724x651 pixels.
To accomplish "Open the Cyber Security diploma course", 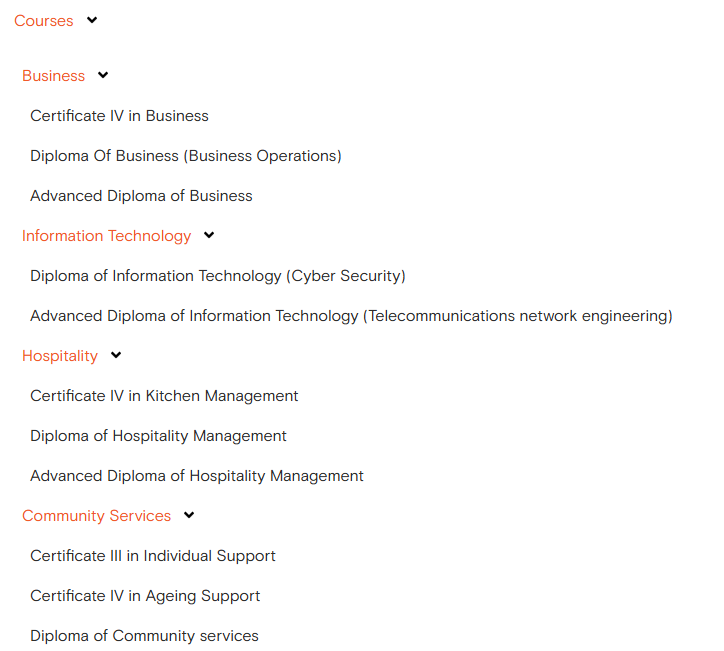I will point(218,276).
